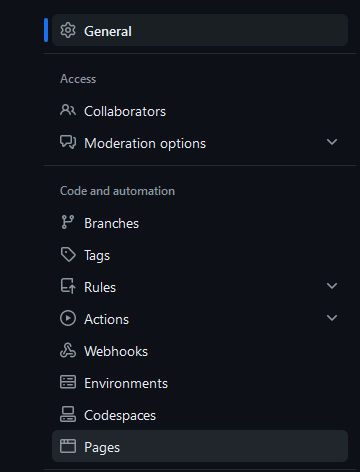The width and height of the screenshot is (360, 472).
Task: Click the Webhooks icon
Action: pos(68,350)
